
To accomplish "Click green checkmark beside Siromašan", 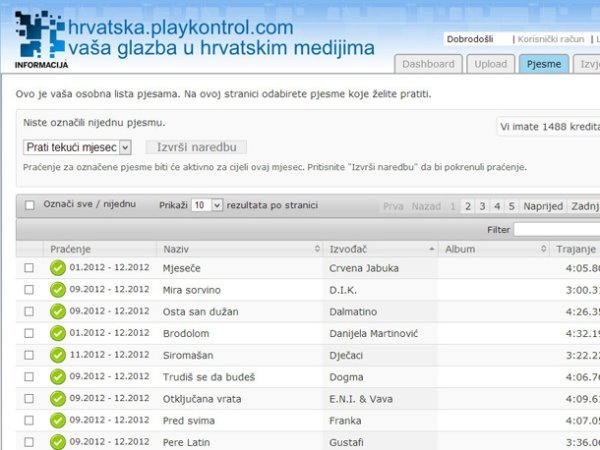I will click(x=58, y=355).
